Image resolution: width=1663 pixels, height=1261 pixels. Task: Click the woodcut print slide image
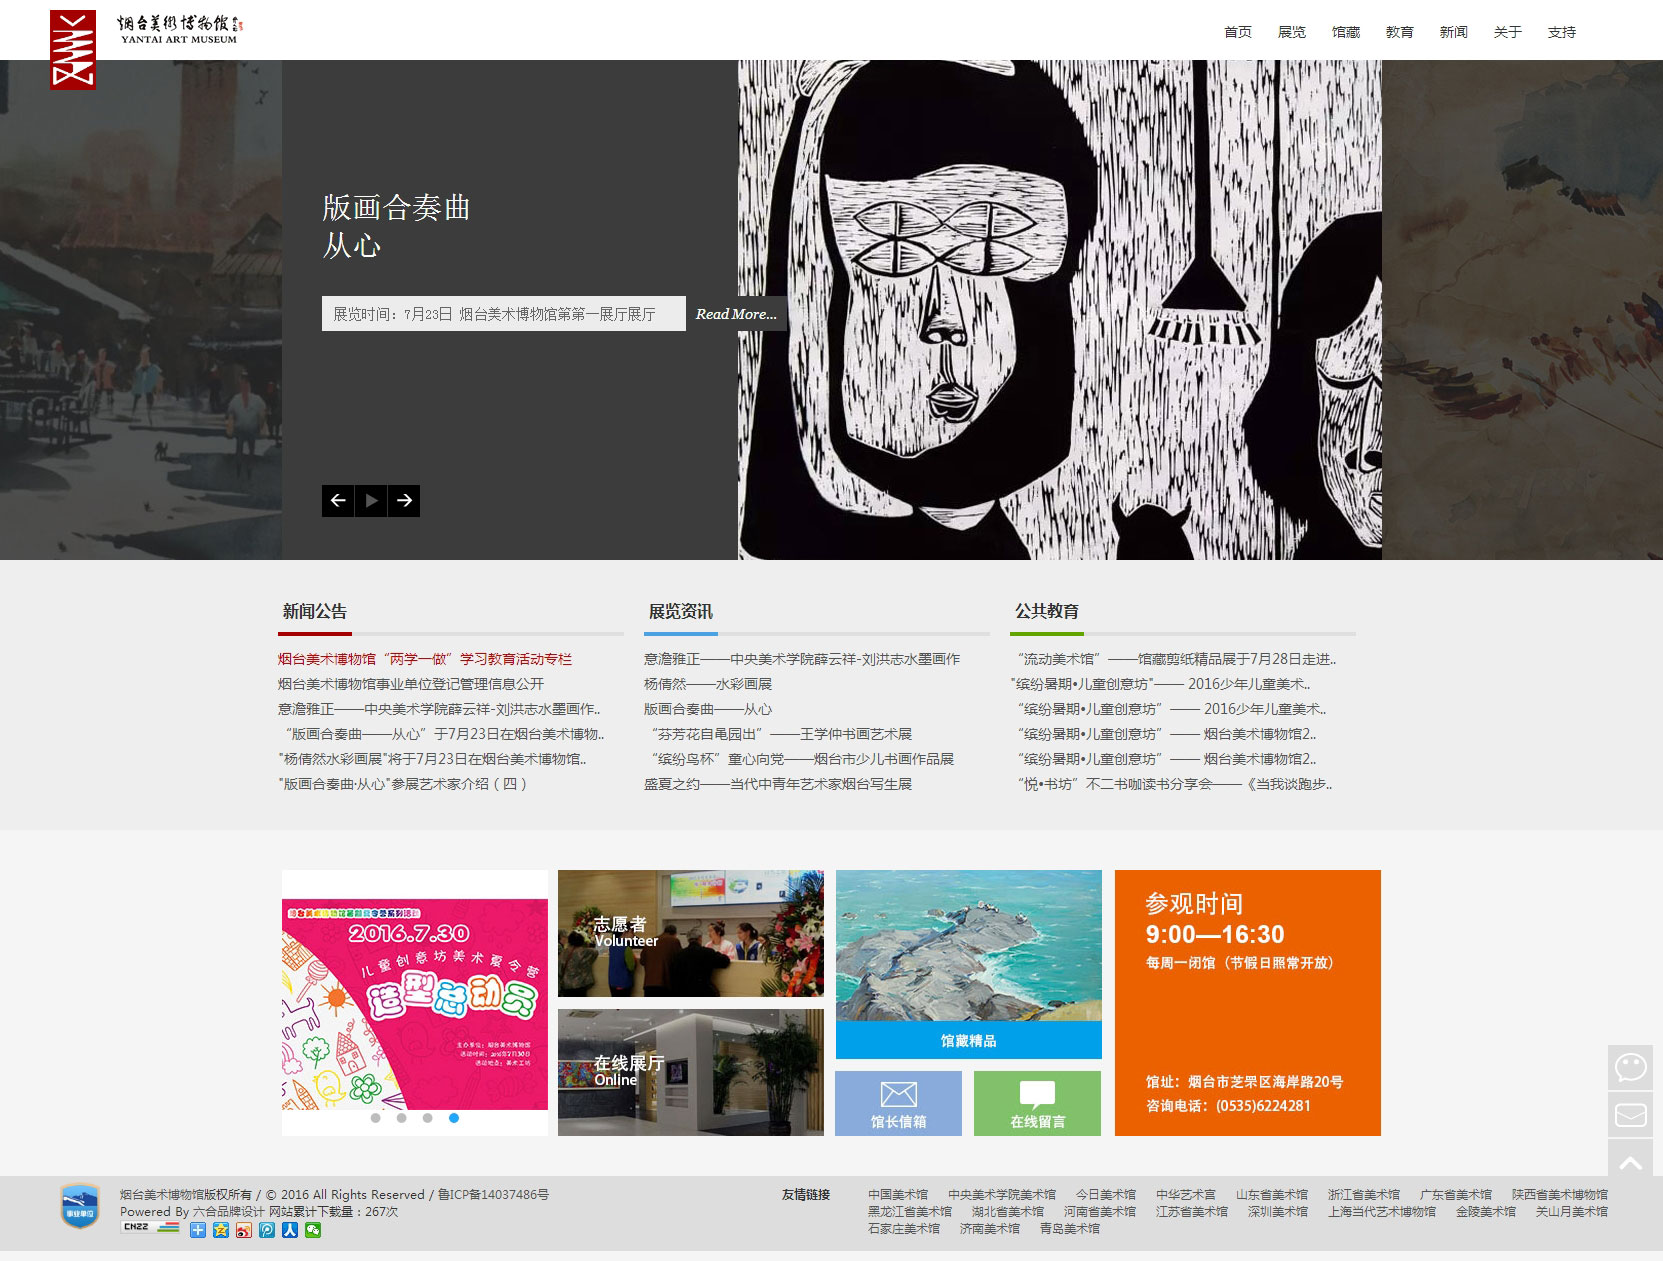(x=1060, y=310)
